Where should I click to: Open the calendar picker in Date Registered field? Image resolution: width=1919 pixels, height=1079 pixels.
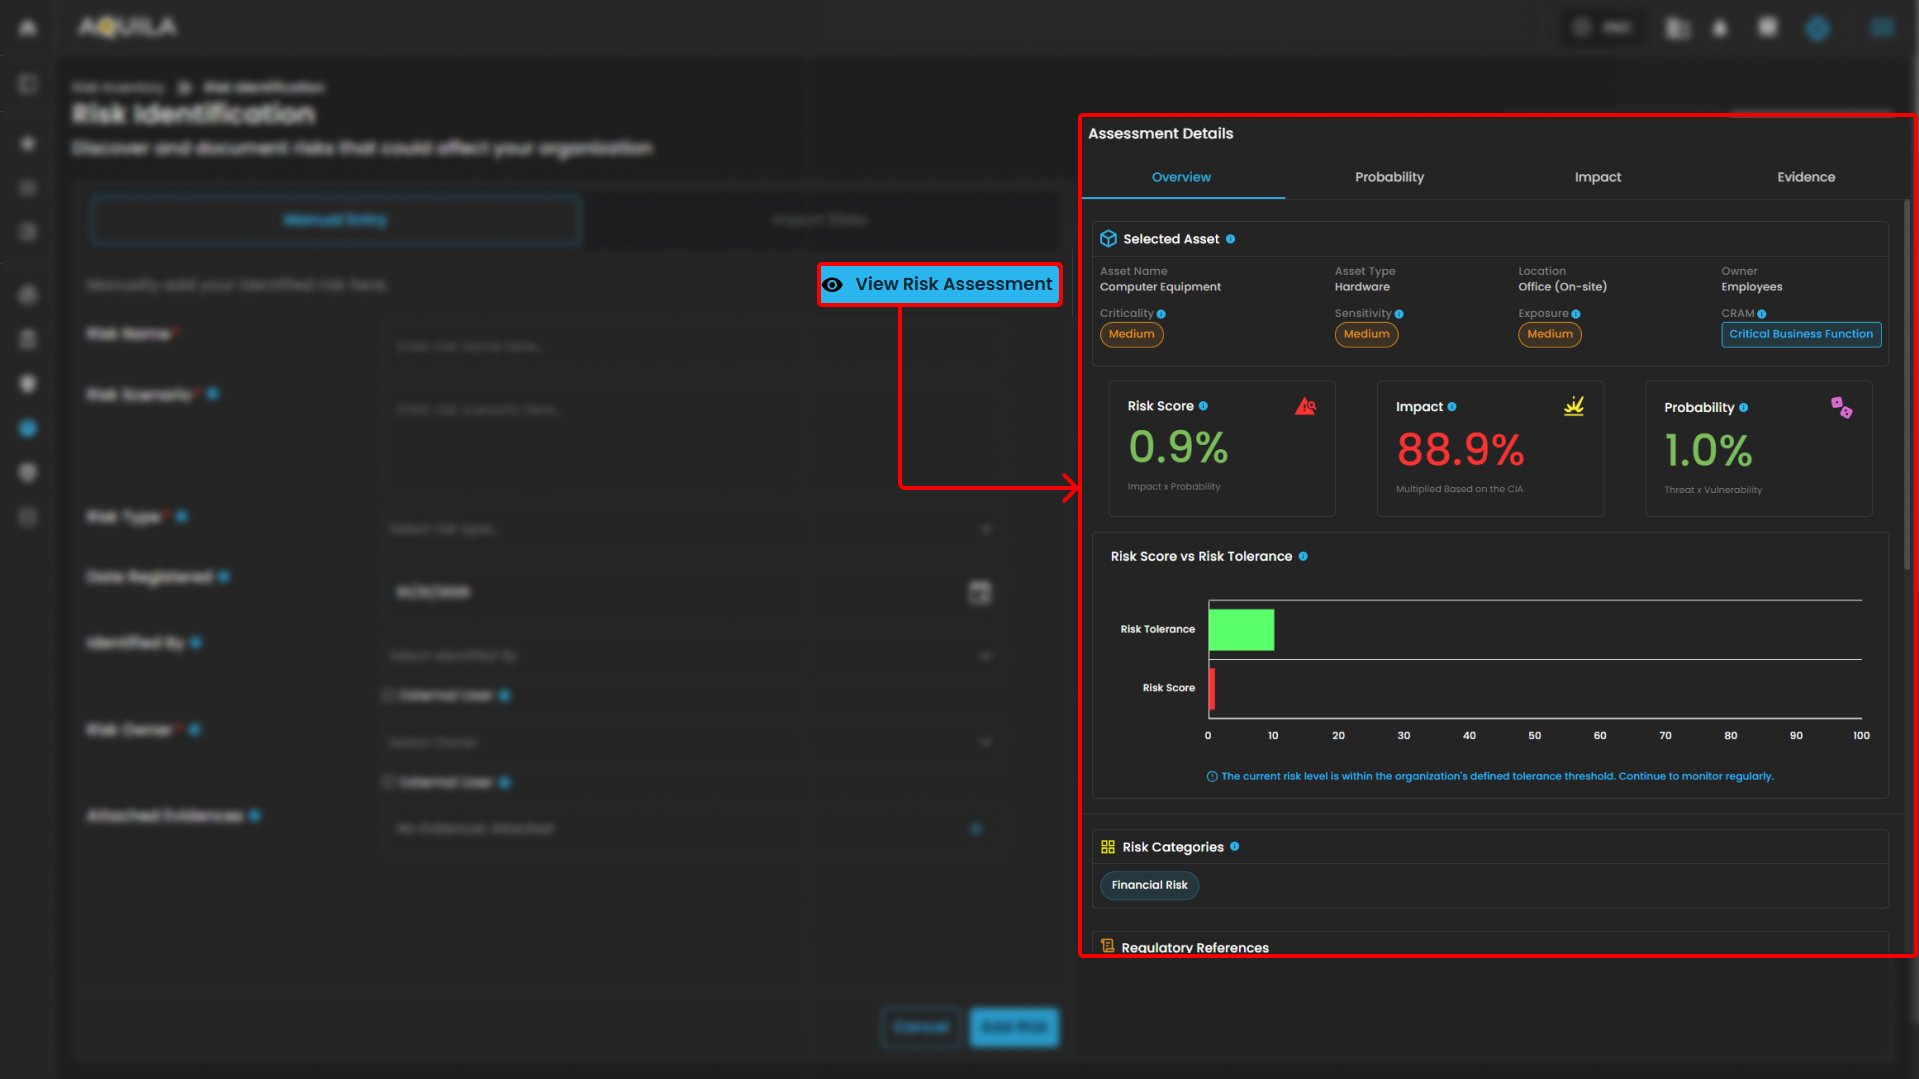point(980,592)
